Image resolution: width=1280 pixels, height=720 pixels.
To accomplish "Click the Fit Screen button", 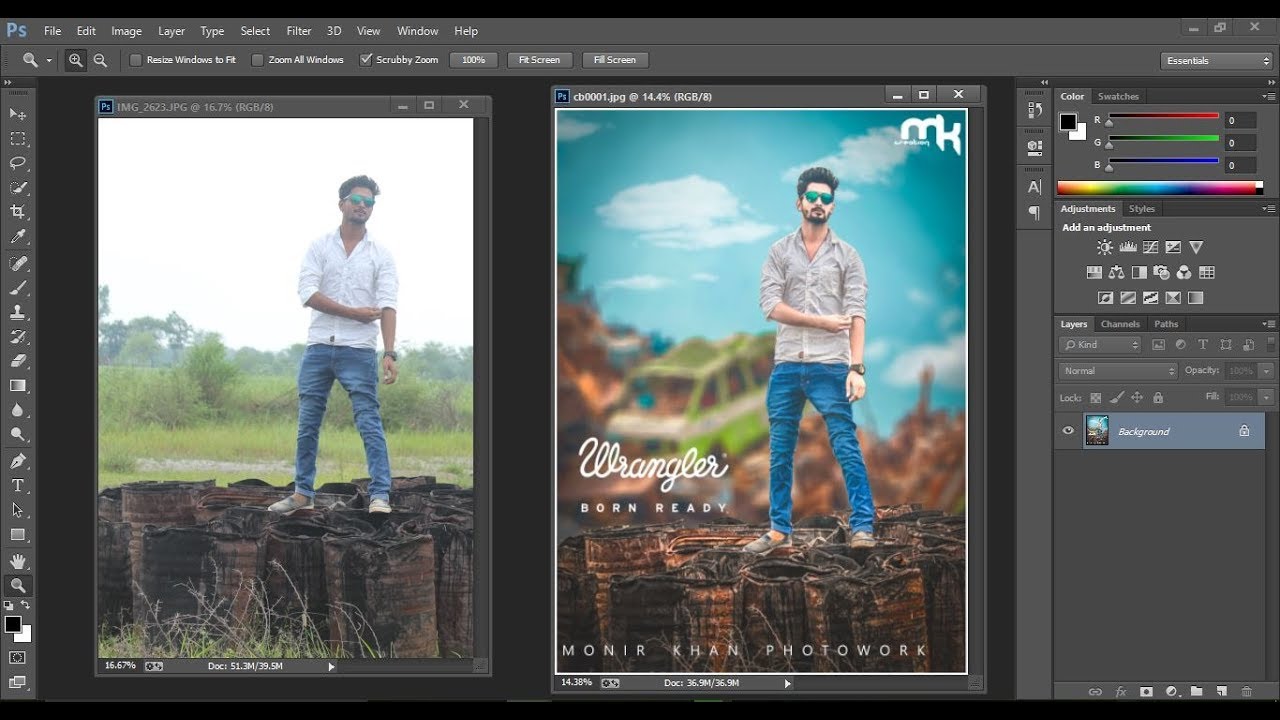I will click(x=539, y=60).
